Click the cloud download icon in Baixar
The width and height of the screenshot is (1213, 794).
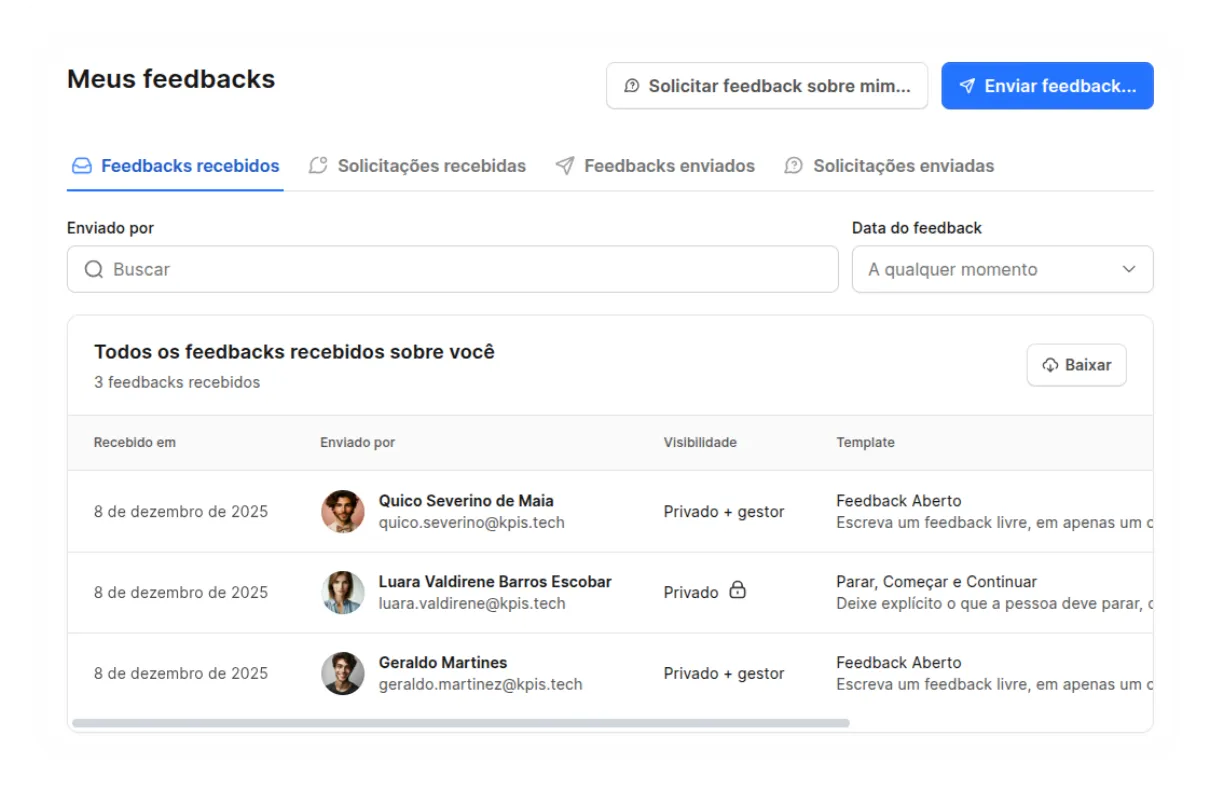pyautogui.click(x=1050, y=365)
